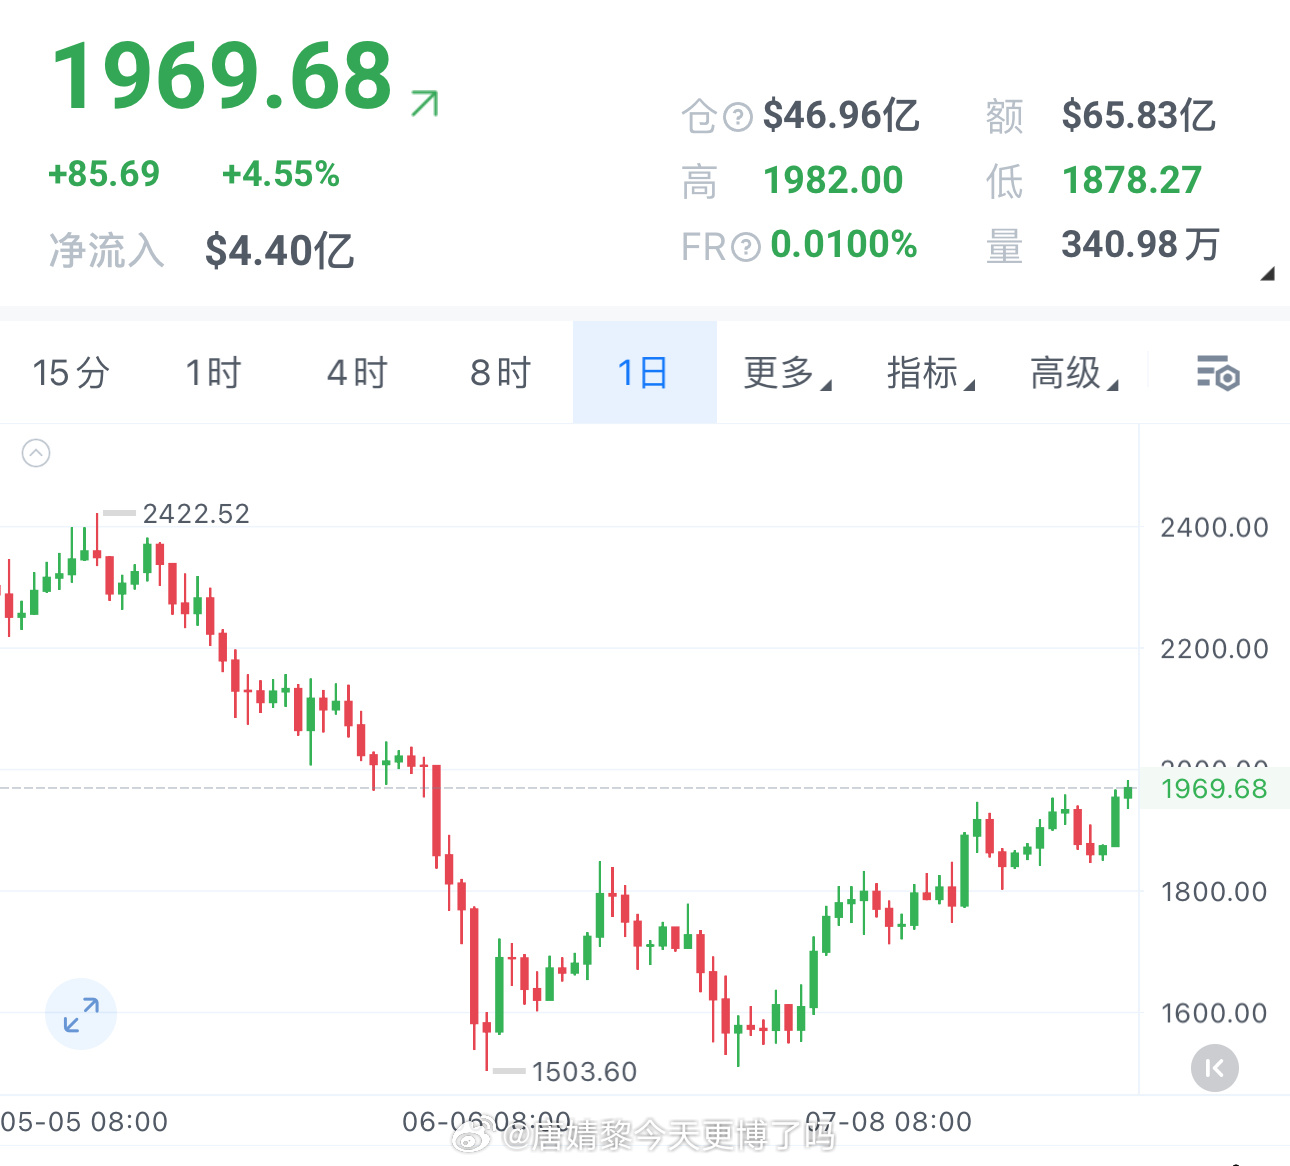
Task: Open the 高级 advanced dropdown
Action: pos(1075,373)
